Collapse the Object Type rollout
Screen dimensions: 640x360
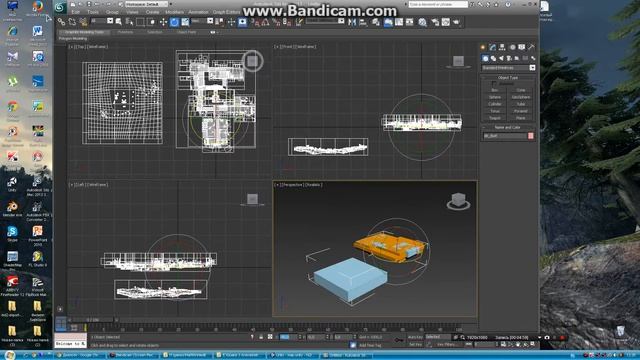pos(508,78)
